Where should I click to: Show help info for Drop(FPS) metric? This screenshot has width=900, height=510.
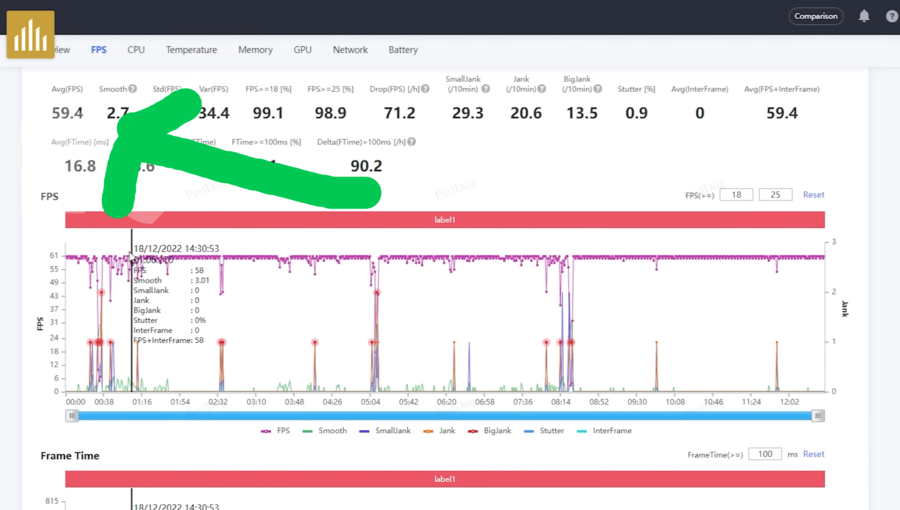click(x=425, y=89)
